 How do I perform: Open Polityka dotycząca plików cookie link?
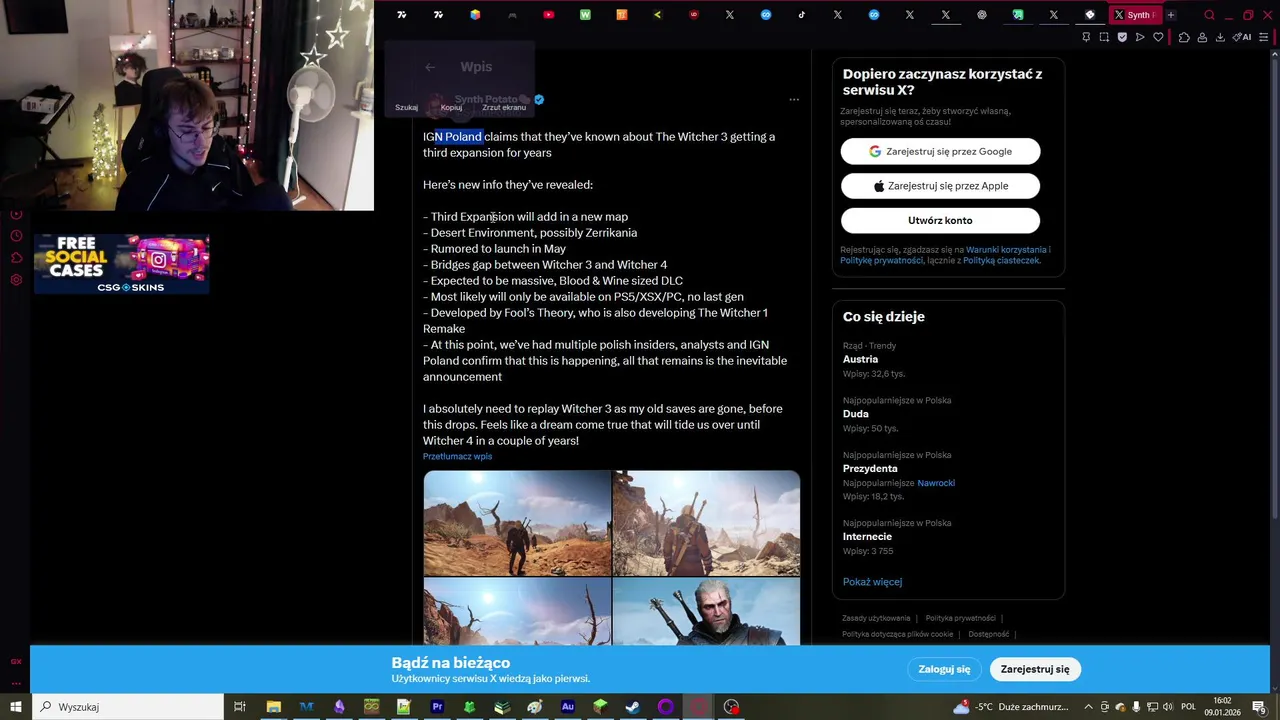[x=898, y=634]
